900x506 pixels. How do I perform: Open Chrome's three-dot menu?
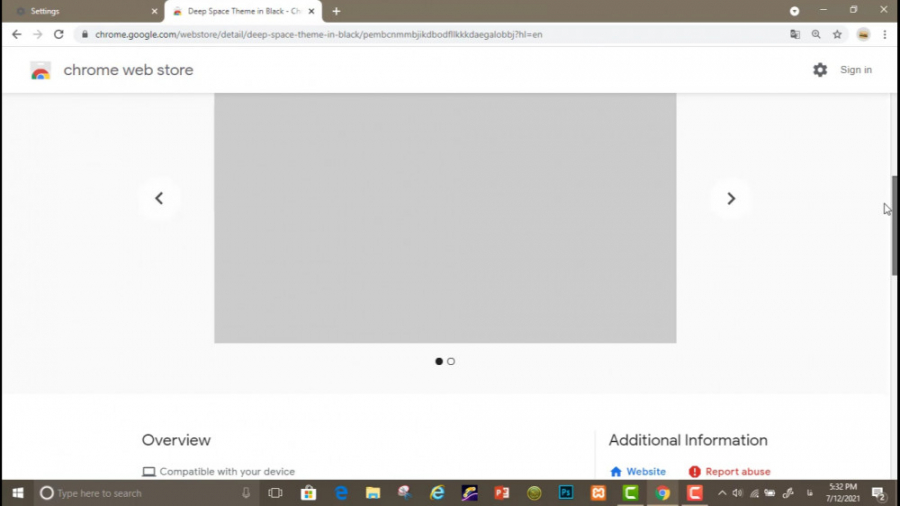click(885, 34)
